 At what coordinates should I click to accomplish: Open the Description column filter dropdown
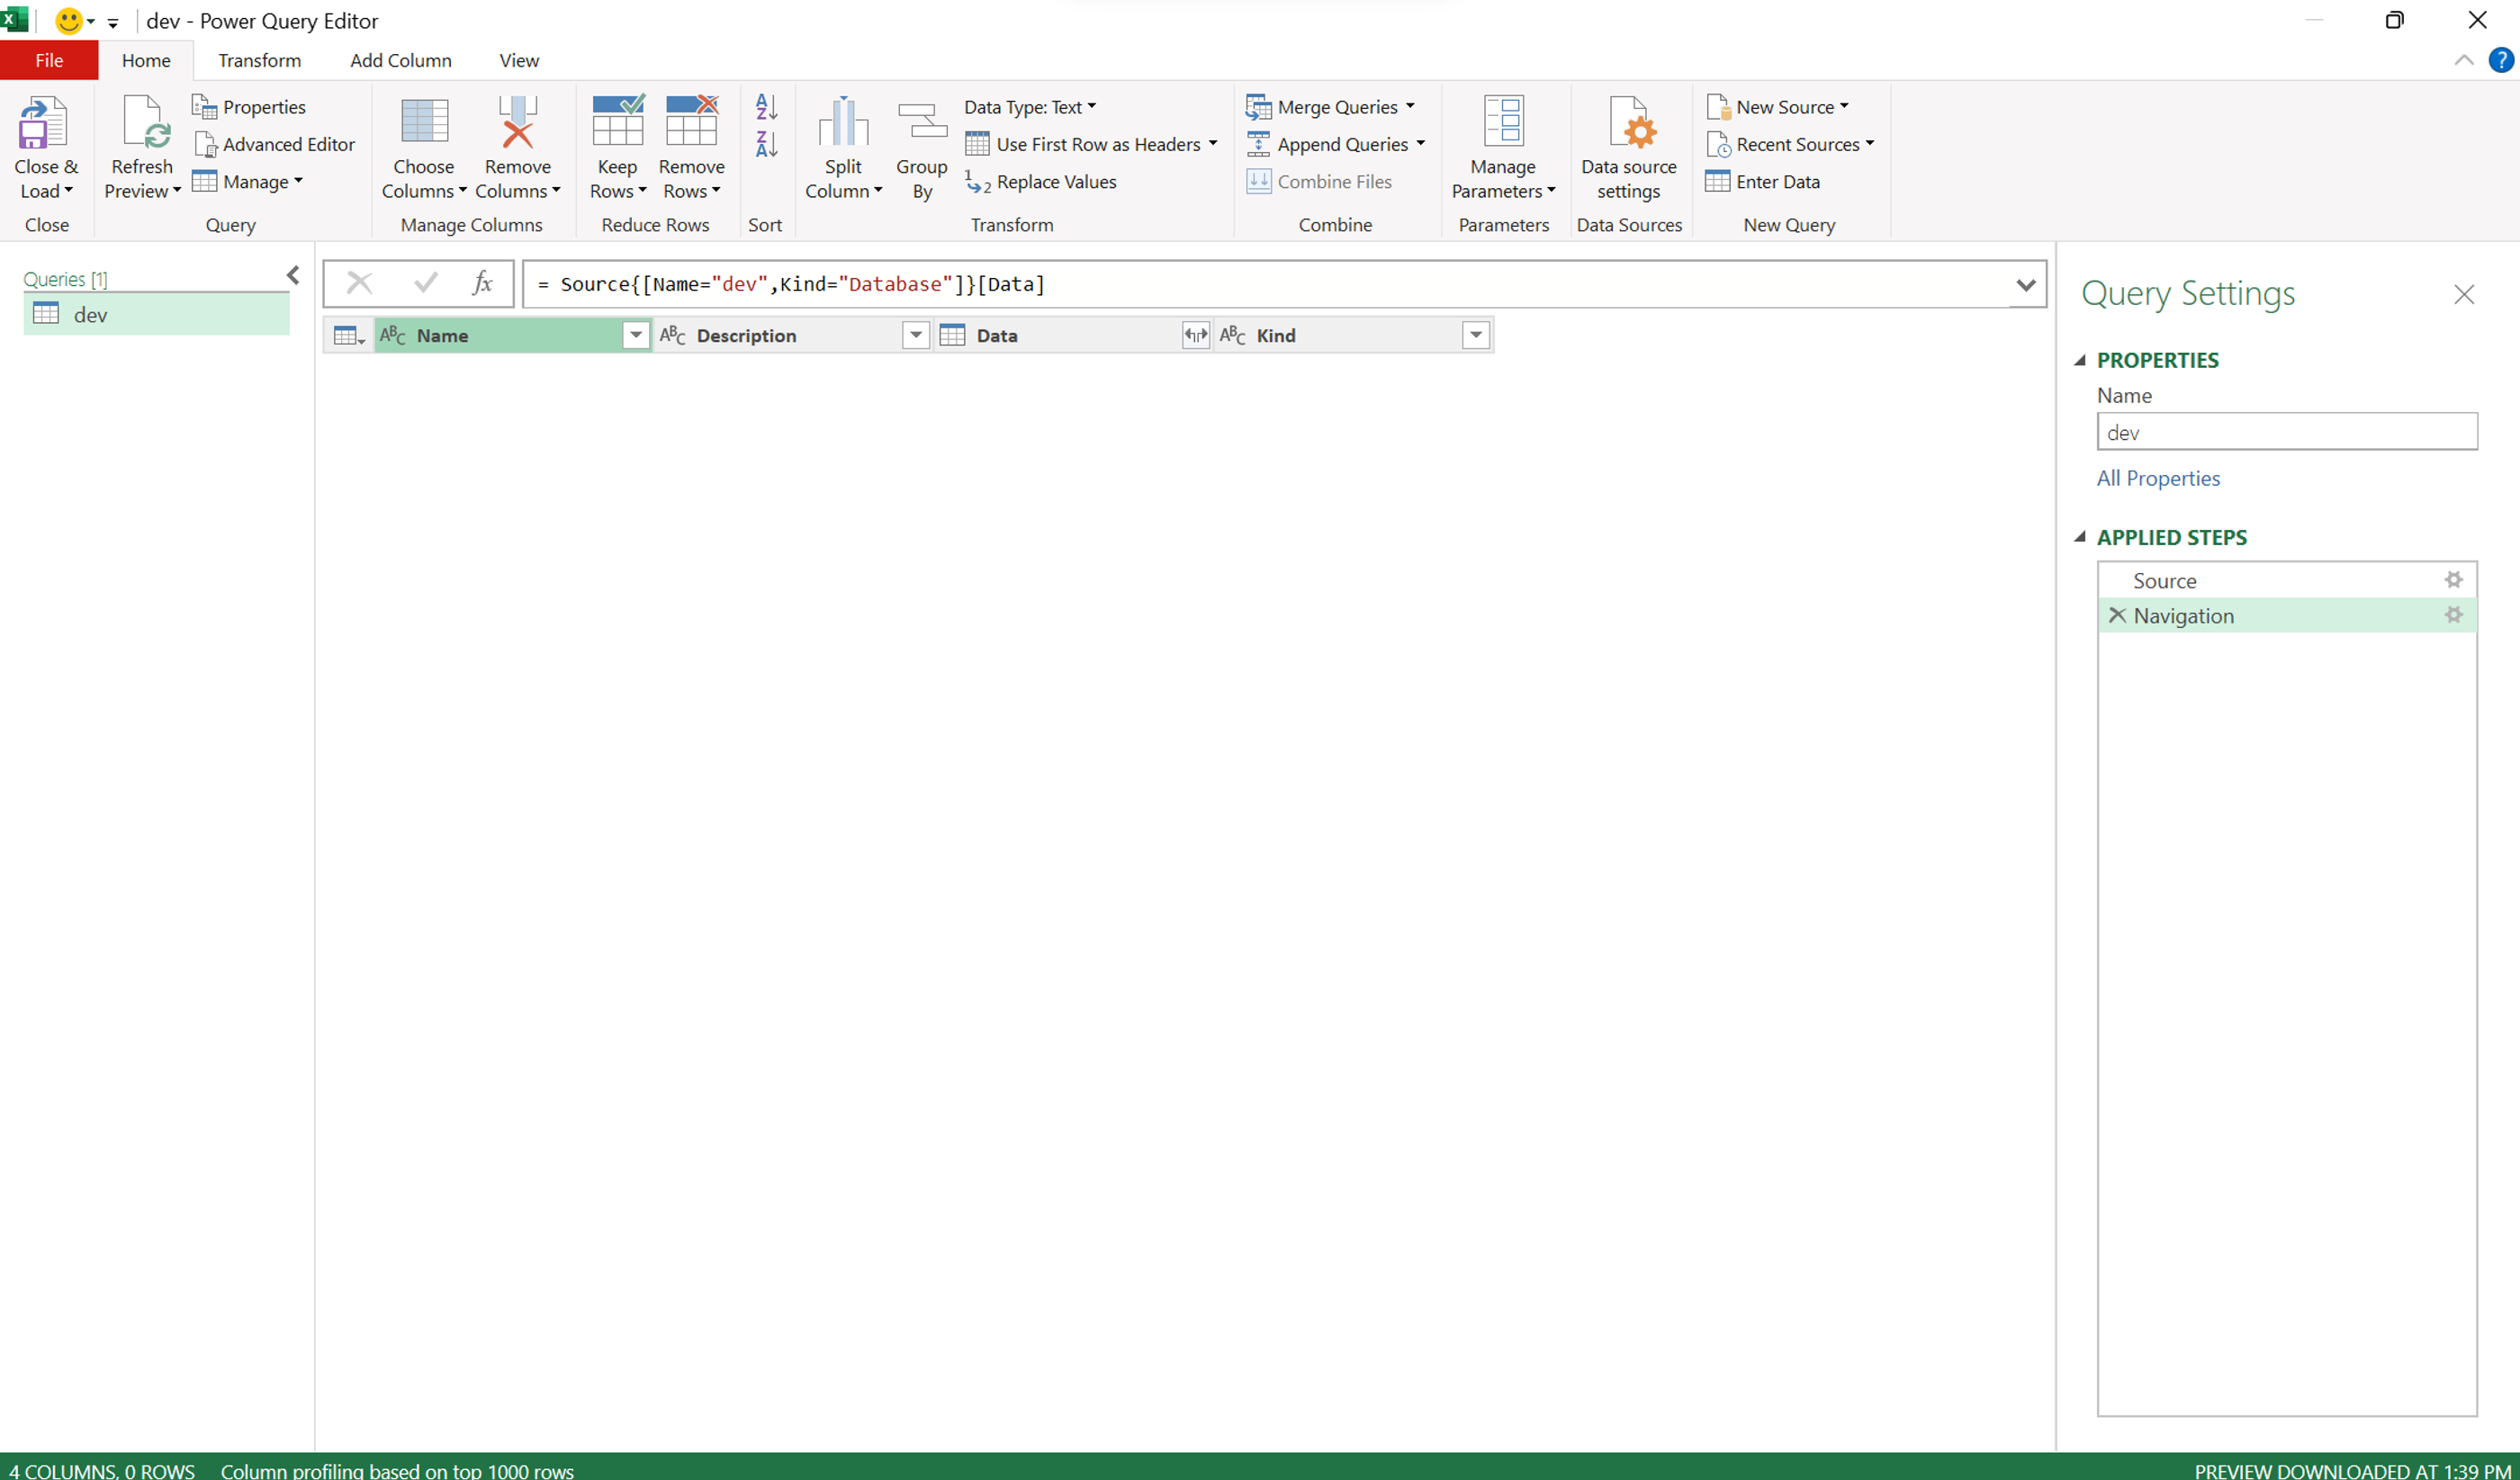[915, 336]
